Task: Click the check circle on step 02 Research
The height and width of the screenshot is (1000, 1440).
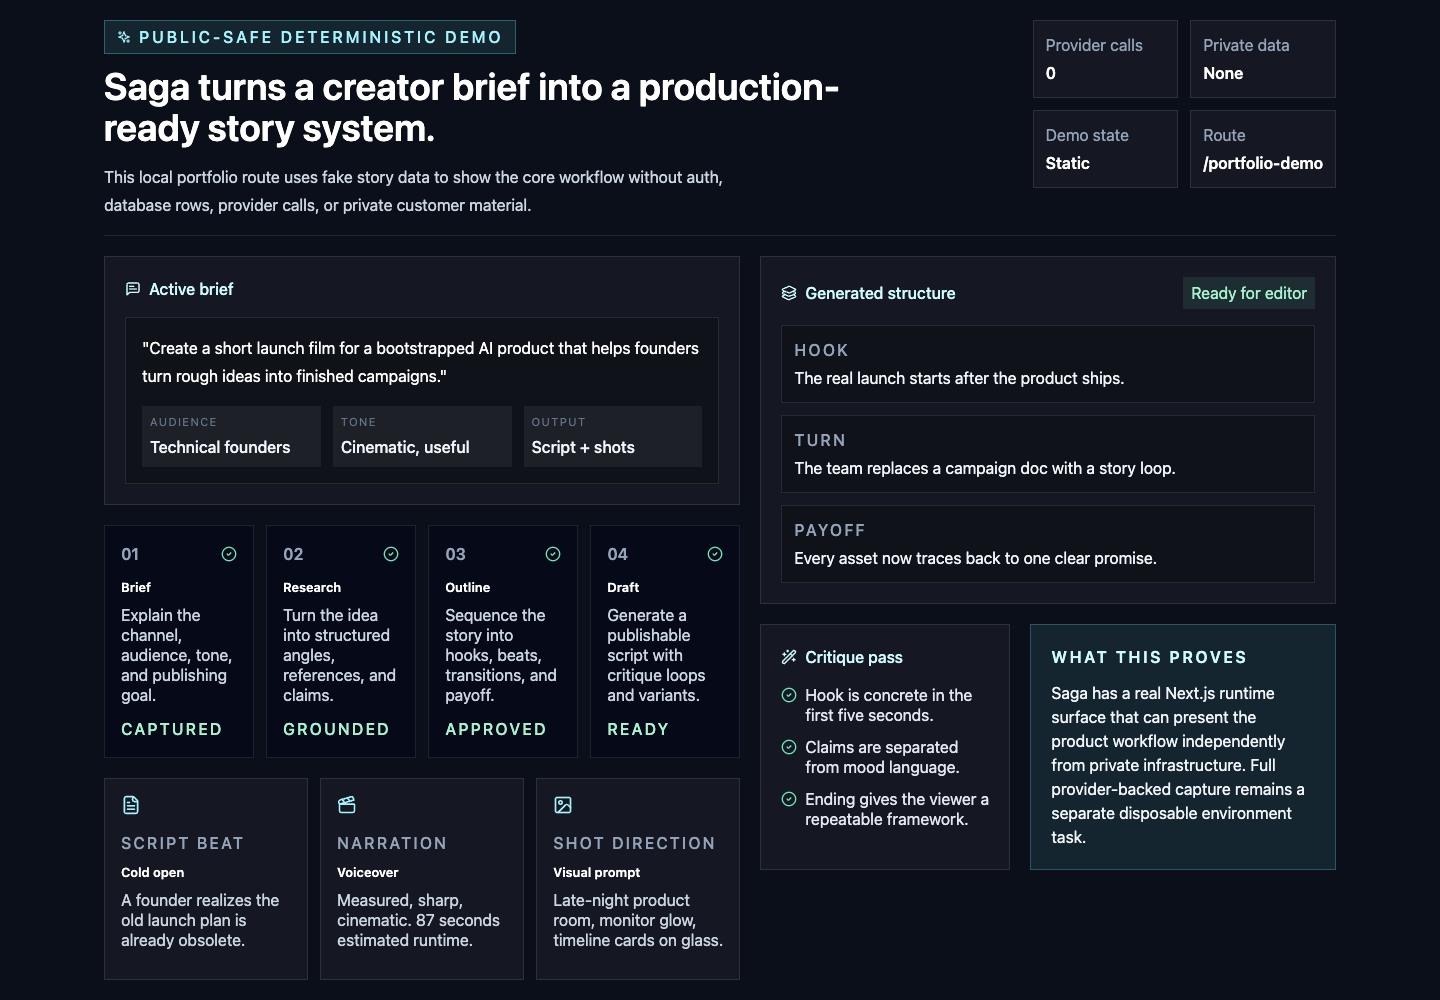Action: 391,554
